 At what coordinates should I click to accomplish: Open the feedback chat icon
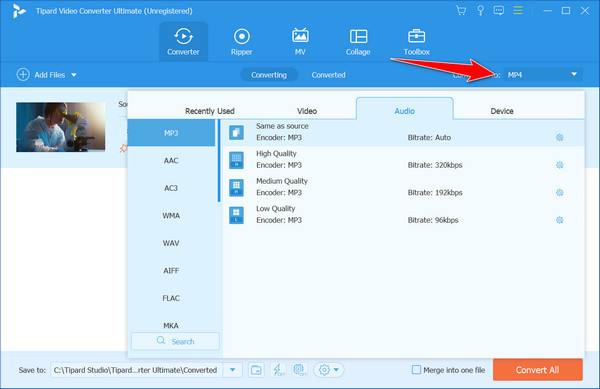click(x=499, y=10)
